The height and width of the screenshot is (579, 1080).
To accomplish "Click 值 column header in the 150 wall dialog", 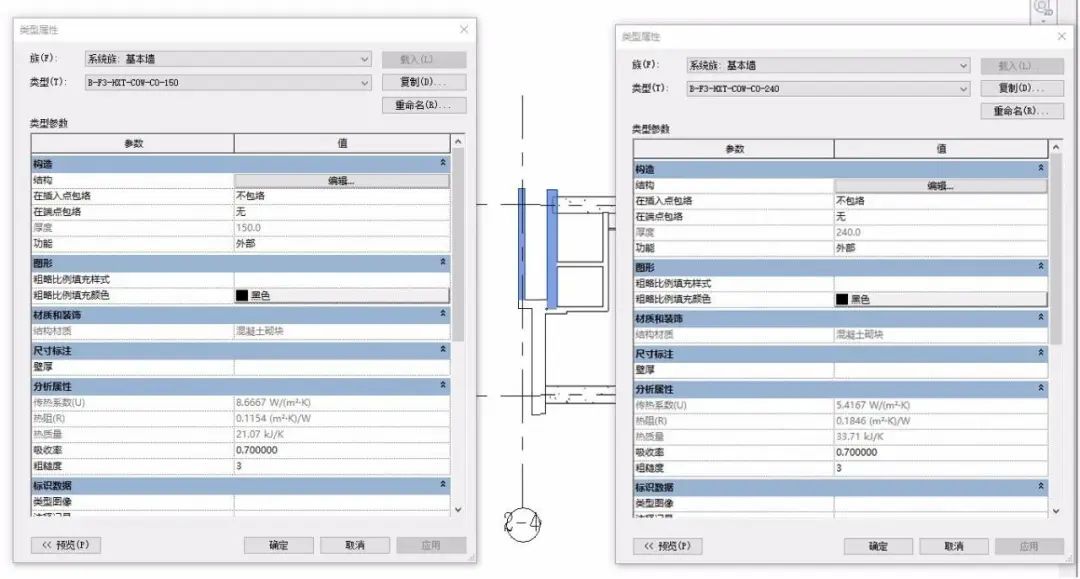I will 342,143.
